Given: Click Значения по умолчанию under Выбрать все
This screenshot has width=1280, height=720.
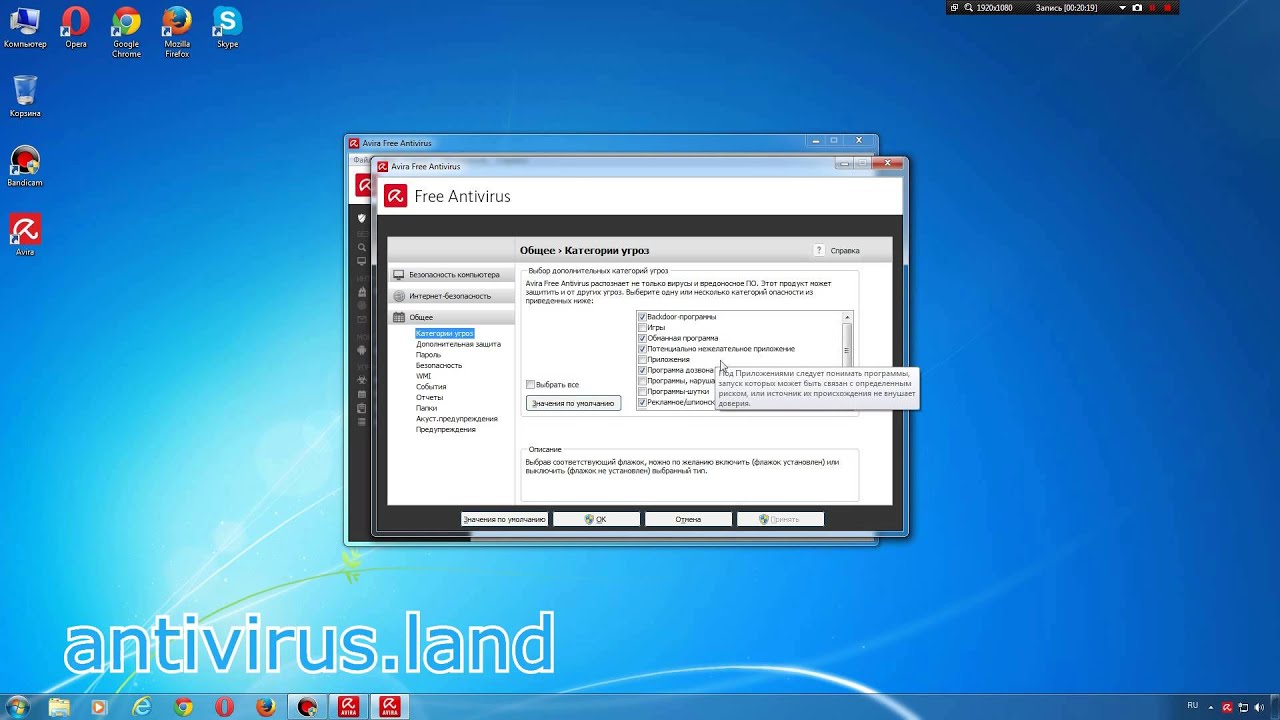Looking at the screenshot, I should (573, 403).
